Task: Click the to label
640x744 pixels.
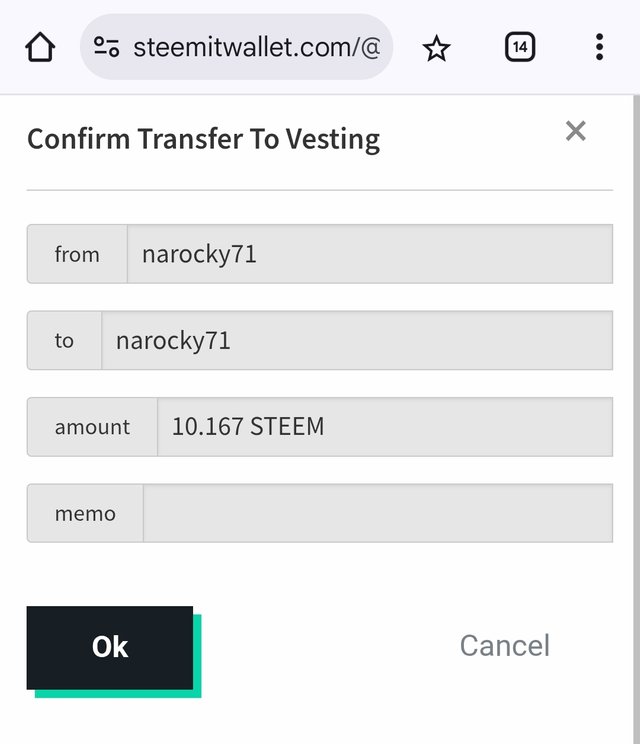Action: tap(64, 340)
